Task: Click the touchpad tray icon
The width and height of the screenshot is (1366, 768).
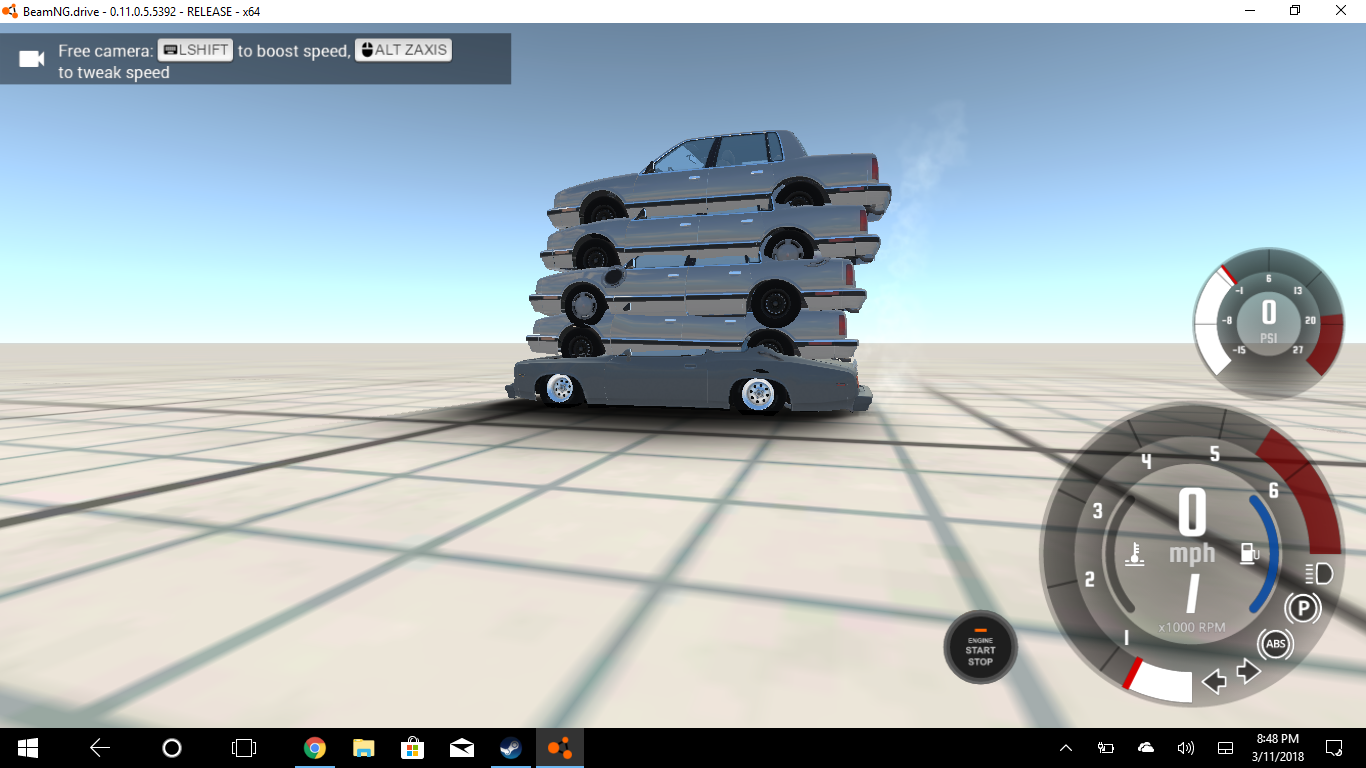Action: (x=1225, y=748)
